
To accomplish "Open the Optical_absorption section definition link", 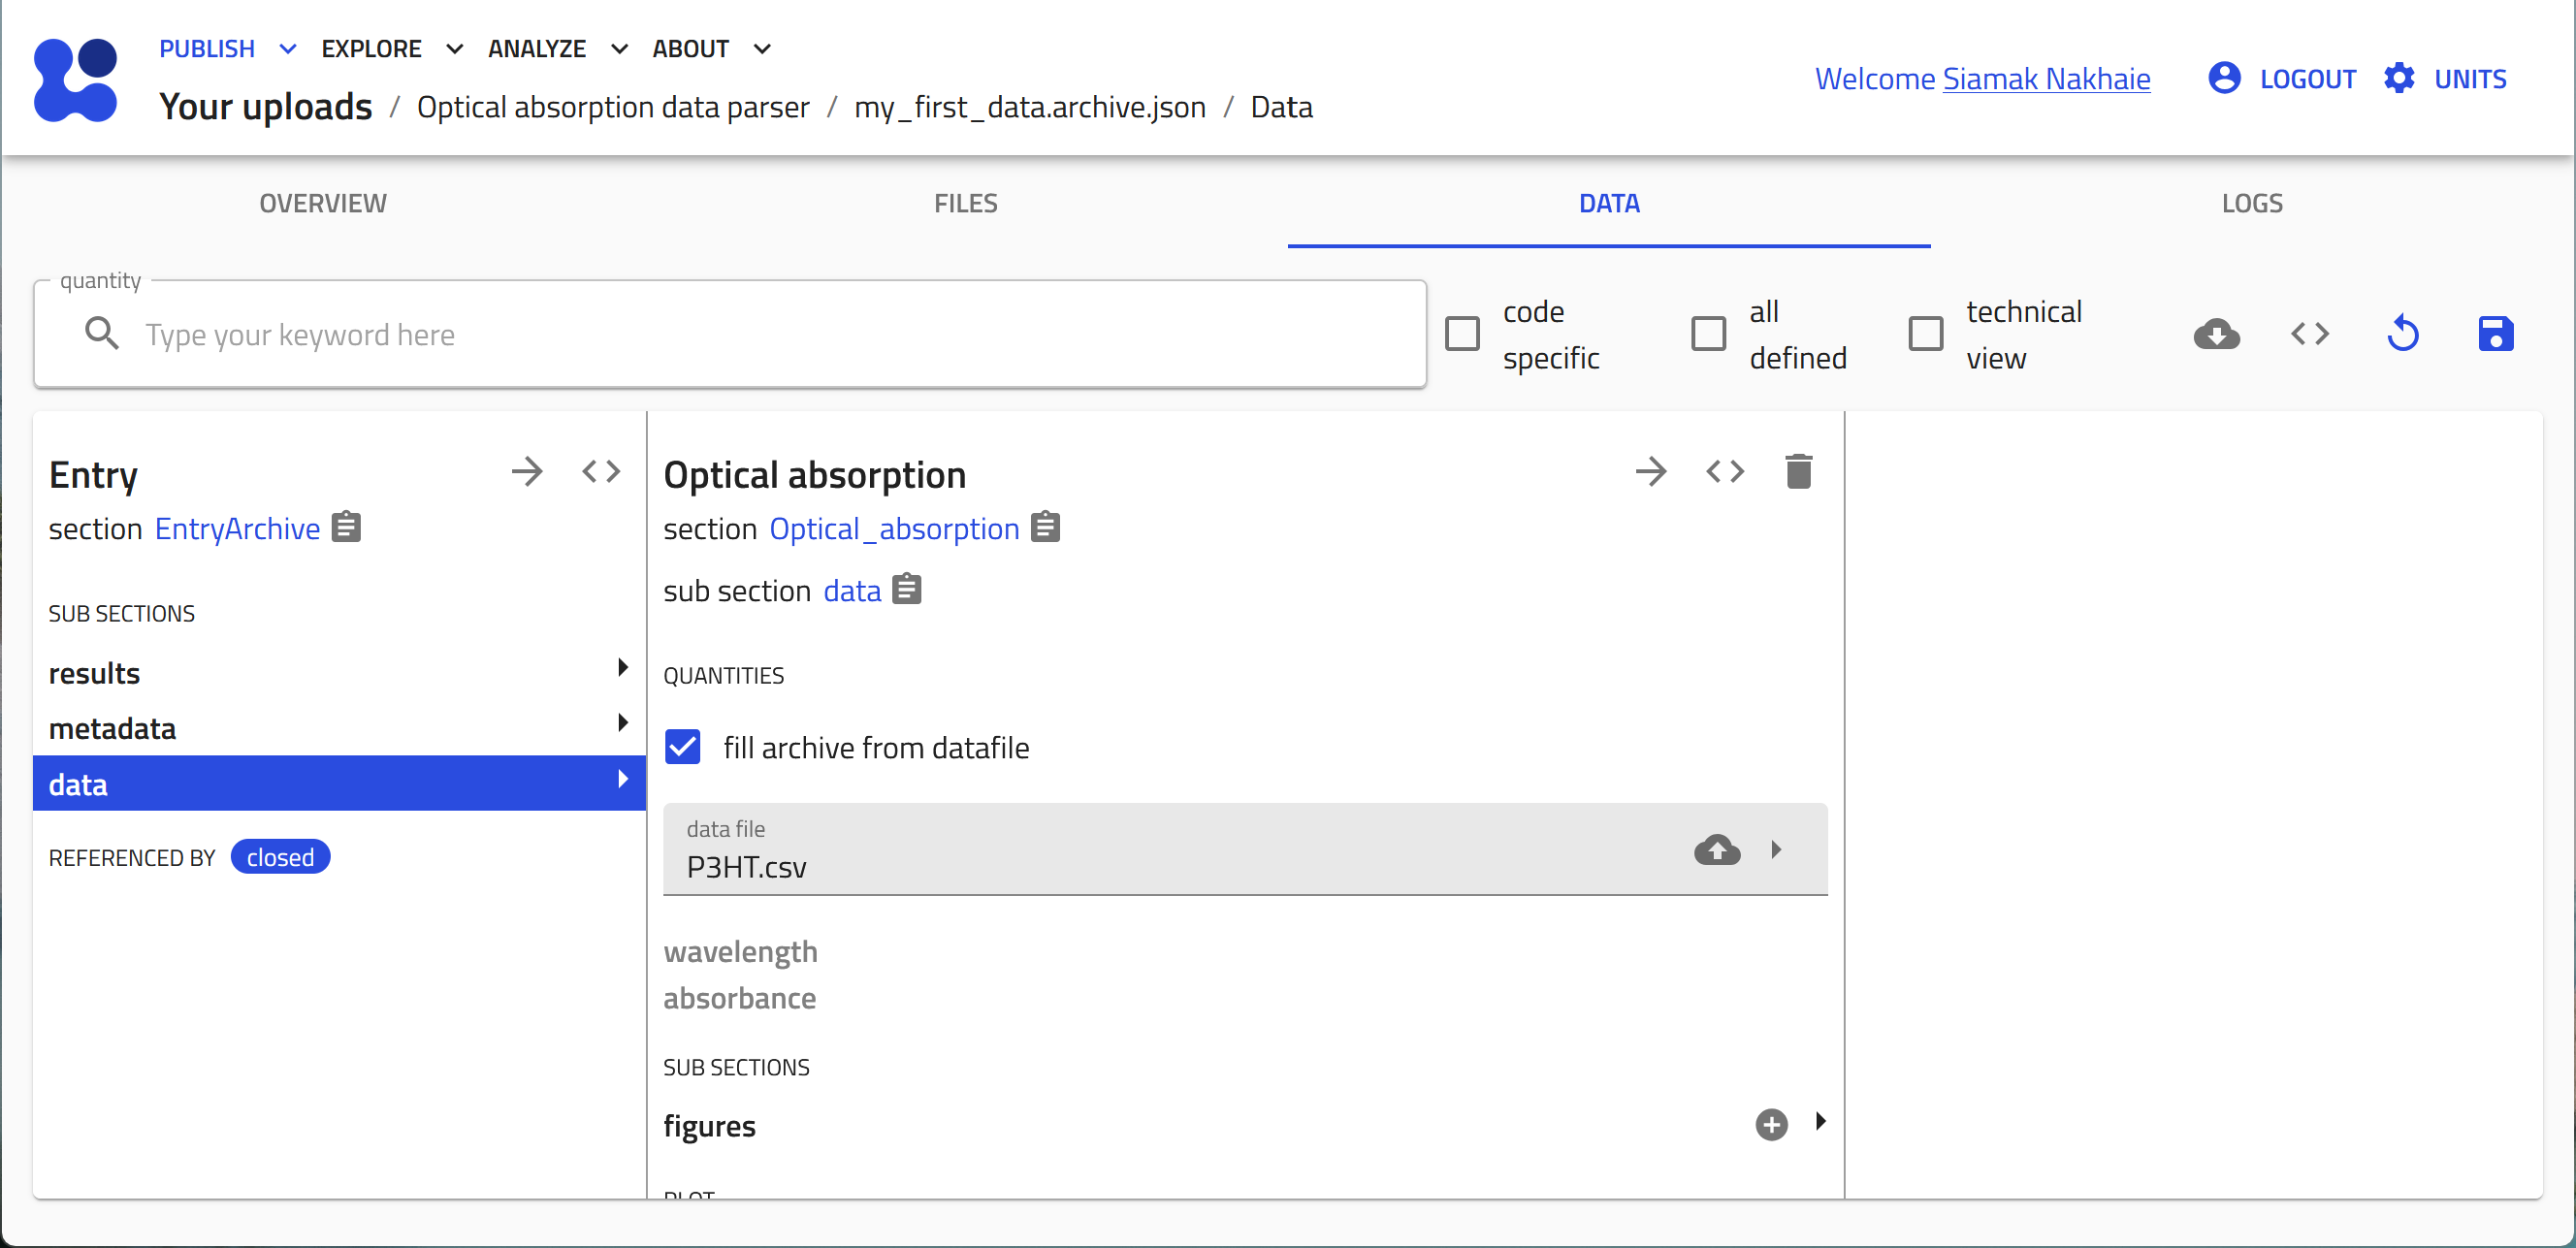I will [x=894, y=529].
